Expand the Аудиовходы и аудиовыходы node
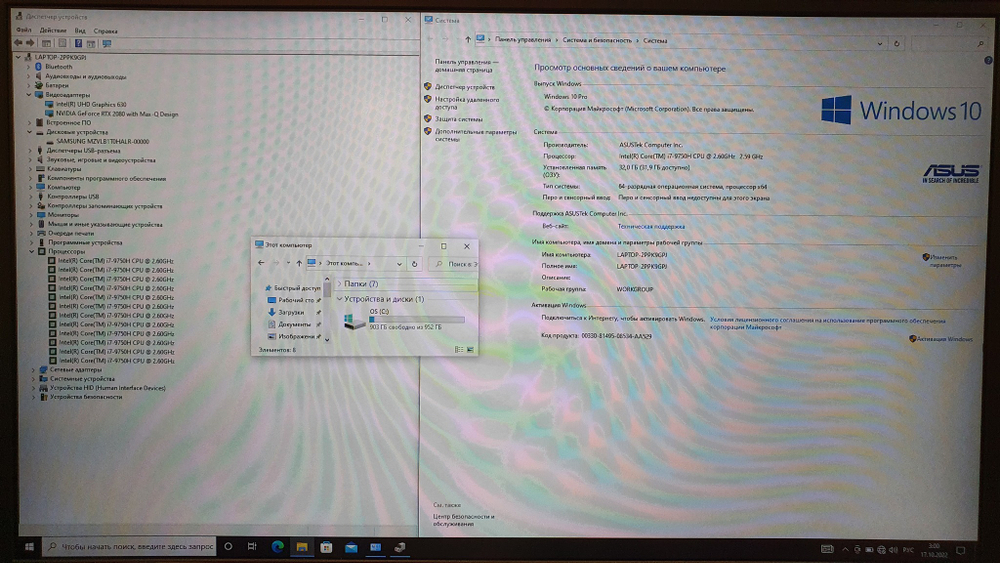Image resolution: width=1000 pixels, height=563 pixels. coord(28,76)
